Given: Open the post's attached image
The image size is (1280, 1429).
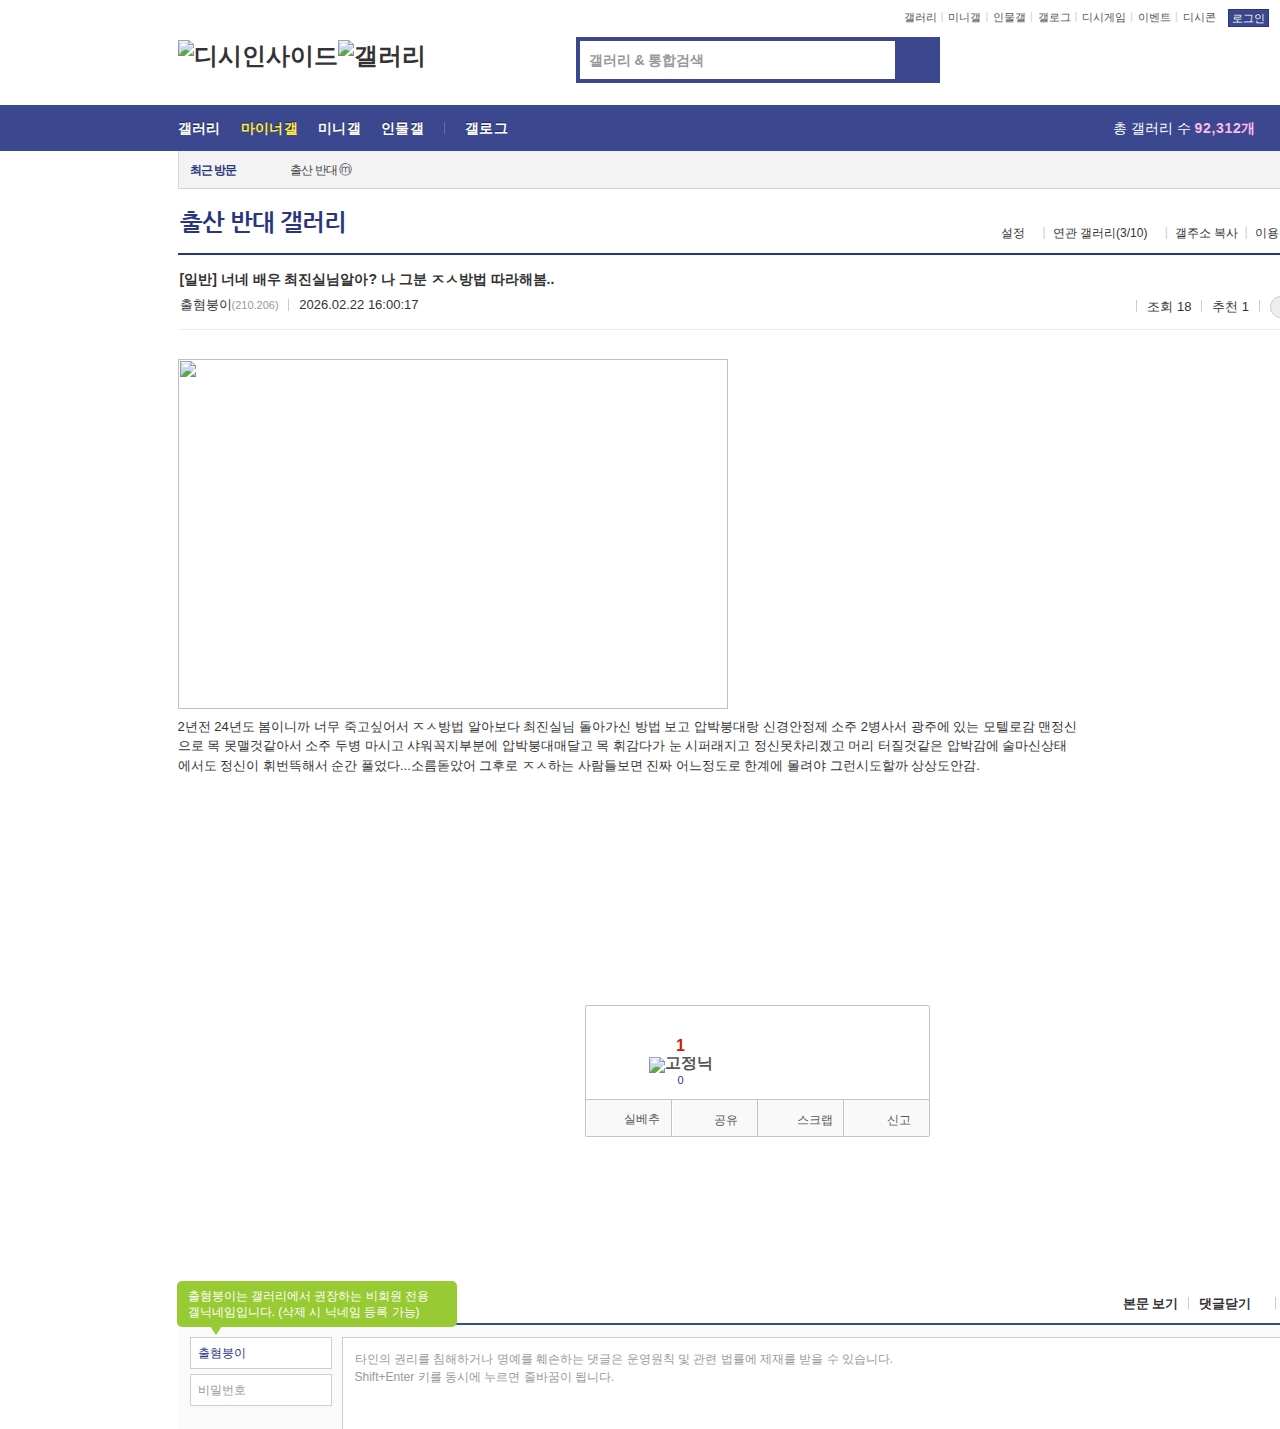Looking at the screenshot, I should tap(452, 533).
